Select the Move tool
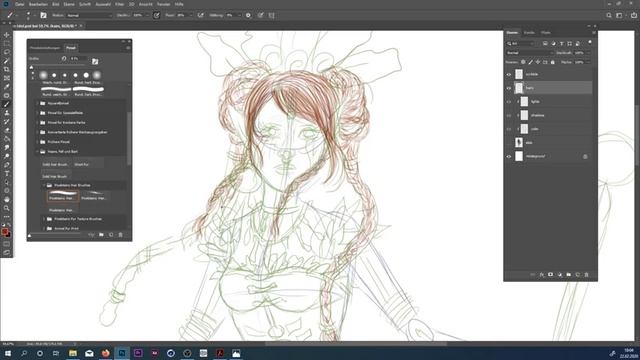 point(7,35)
